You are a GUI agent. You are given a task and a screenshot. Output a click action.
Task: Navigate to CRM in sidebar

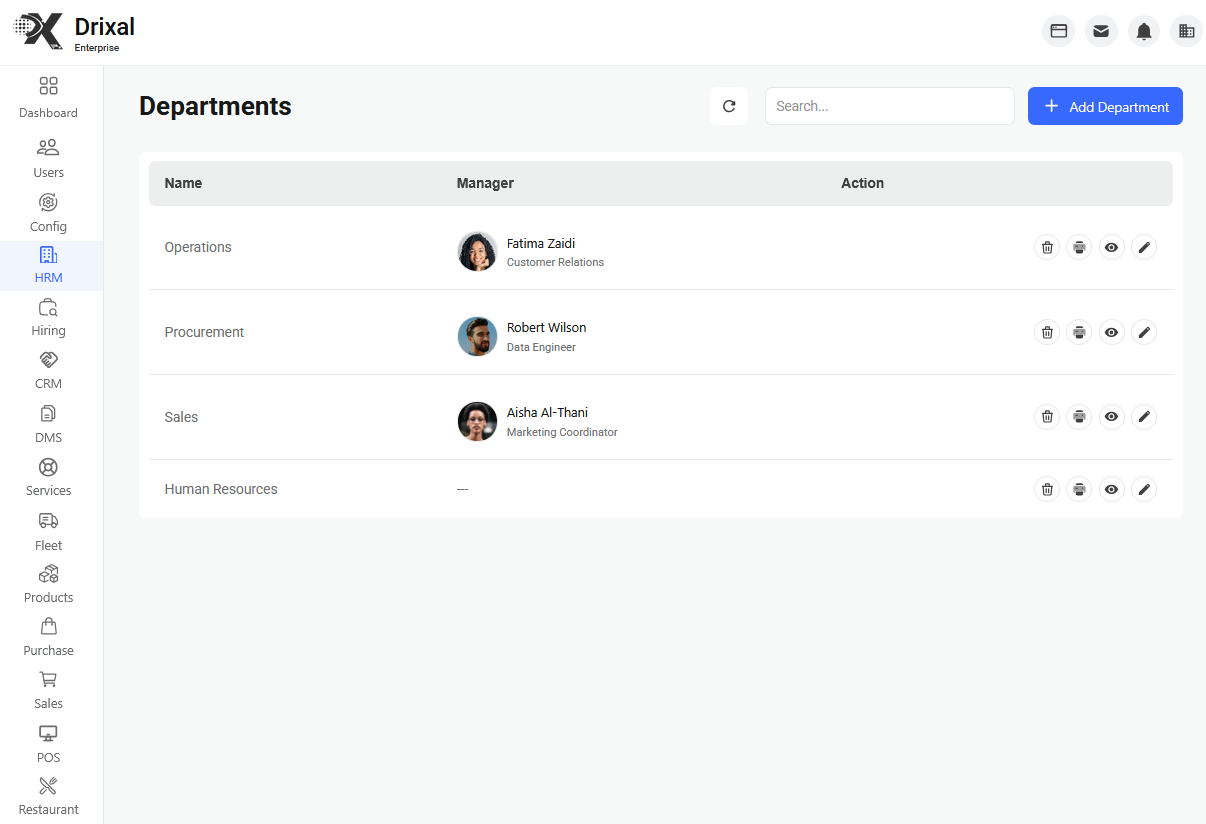click(x=48, y=371)
